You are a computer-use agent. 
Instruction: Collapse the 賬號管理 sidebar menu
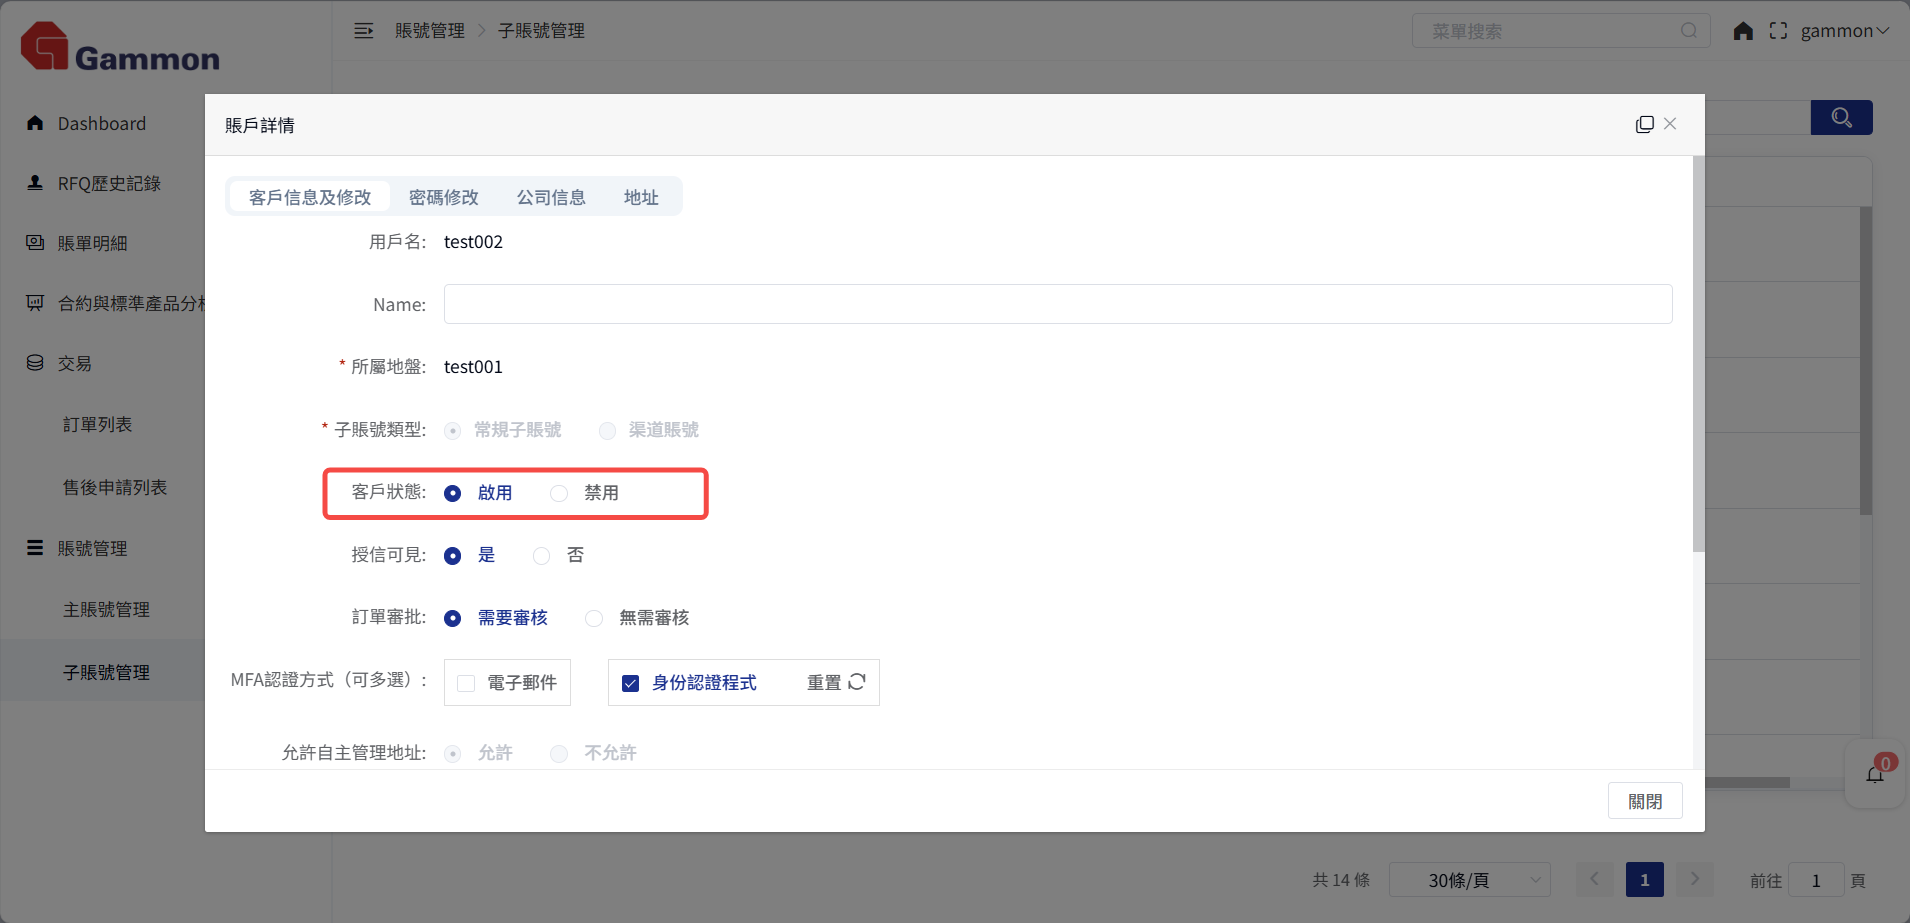point(92,548)
